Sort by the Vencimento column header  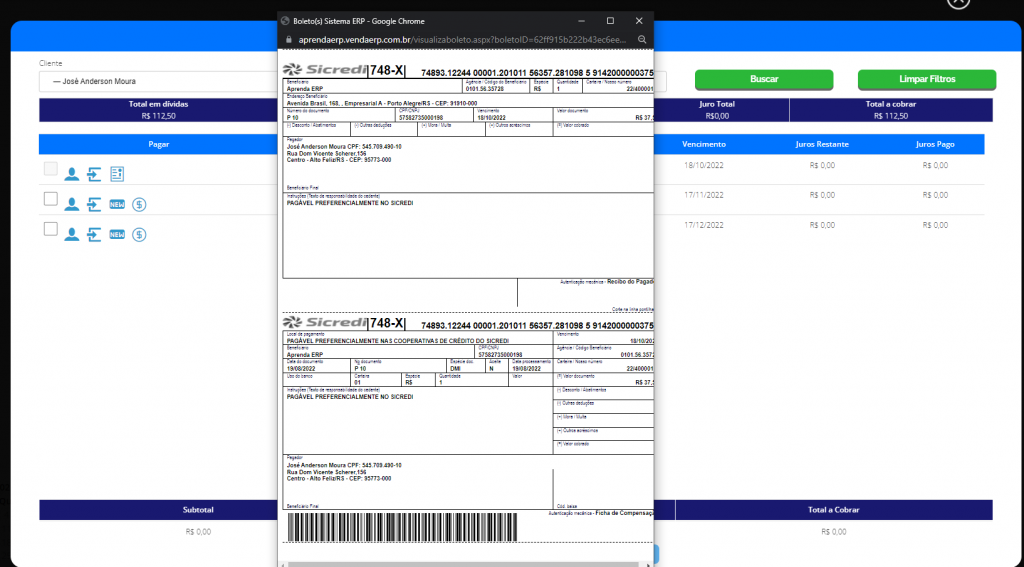coord(703,144)
